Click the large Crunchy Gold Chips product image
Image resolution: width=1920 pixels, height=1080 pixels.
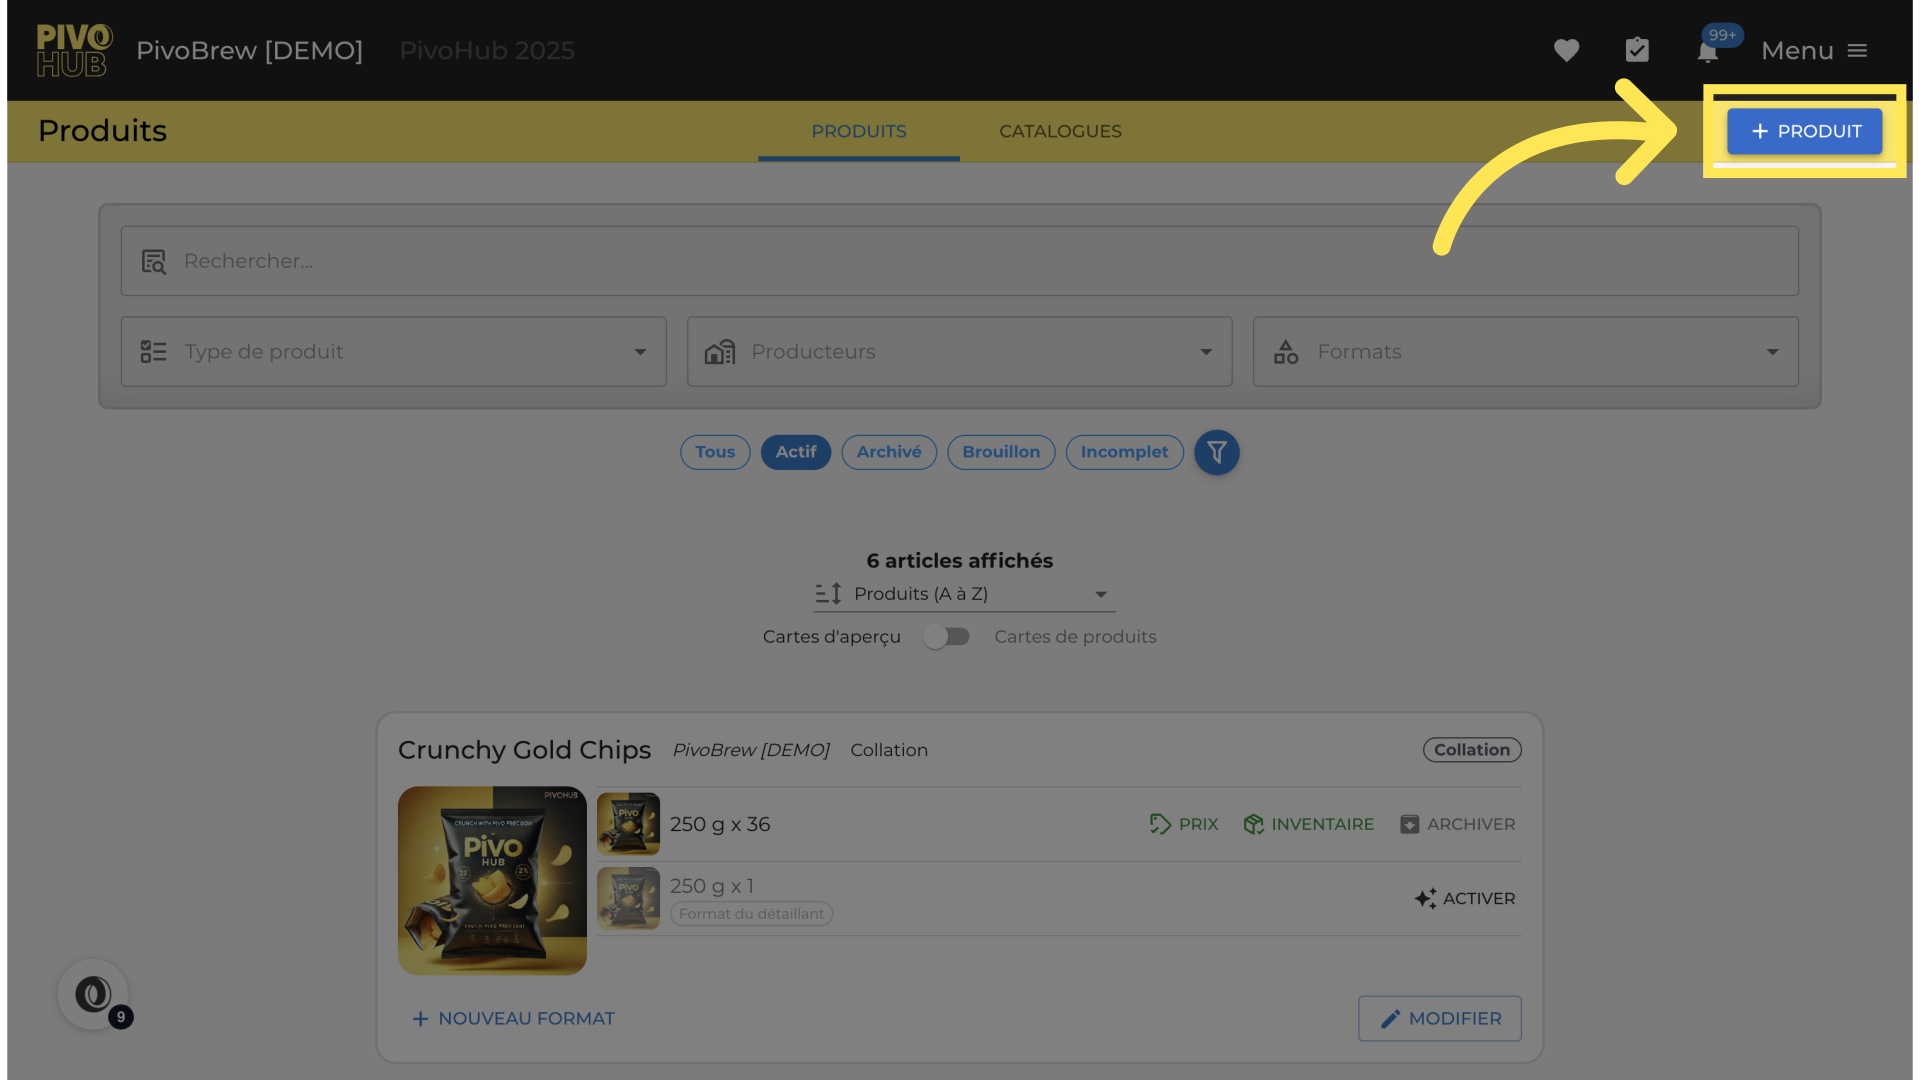(x=492, y=880)
